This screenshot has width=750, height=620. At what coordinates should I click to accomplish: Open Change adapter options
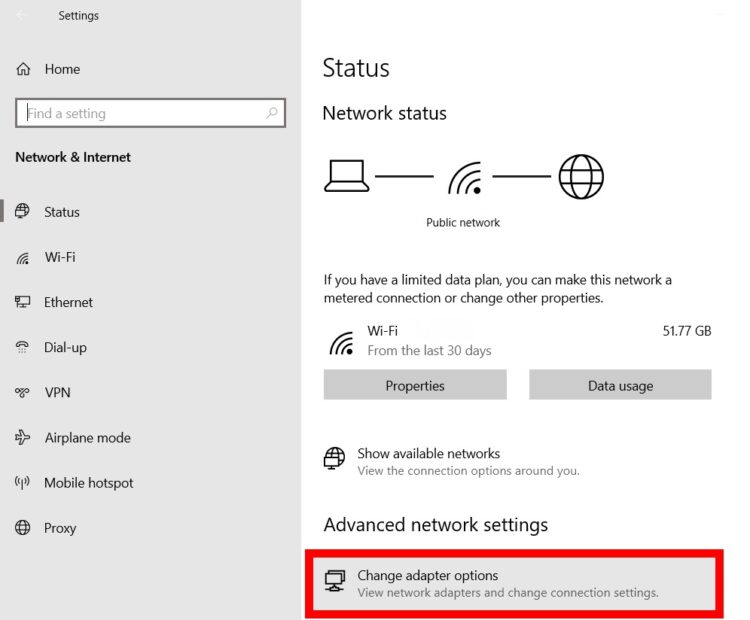(514, 584)
